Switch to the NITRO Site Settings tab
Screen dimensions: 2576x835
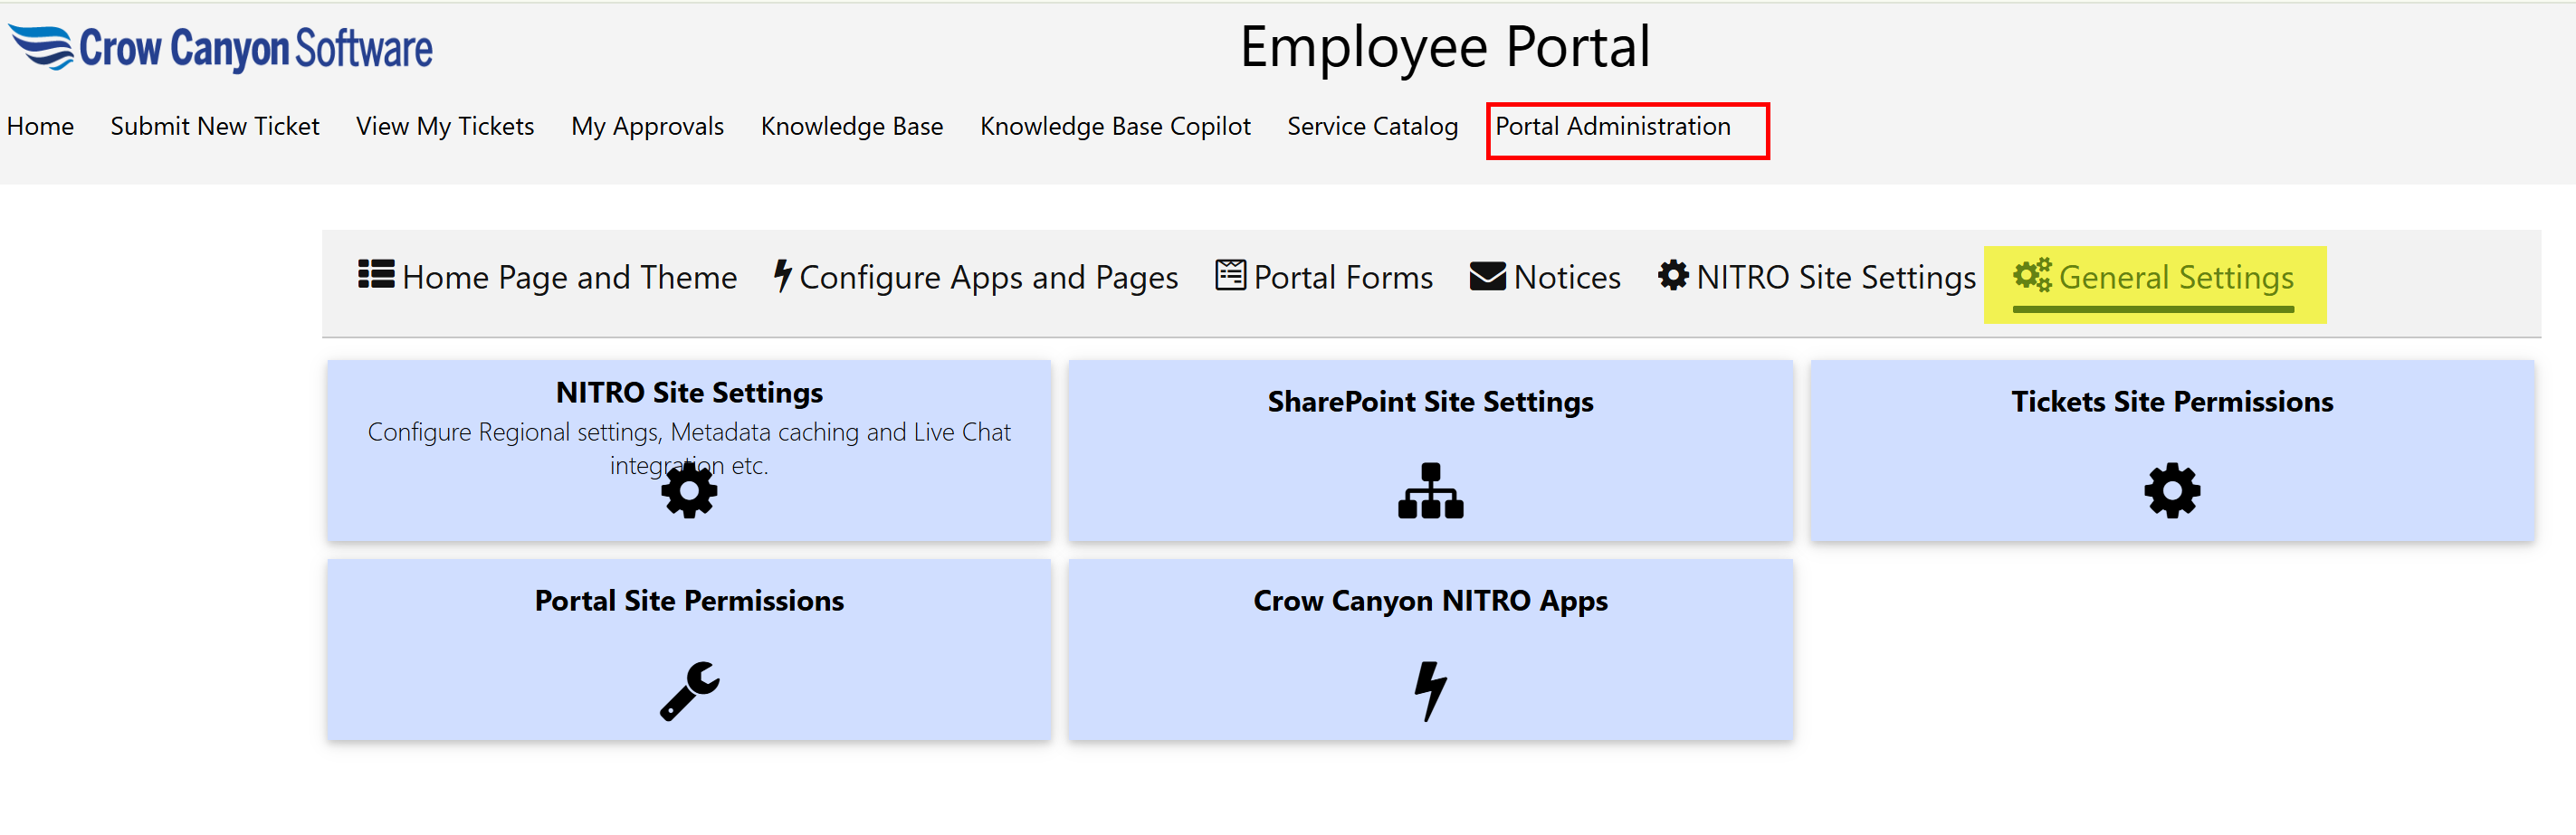tap(1835, 277)
